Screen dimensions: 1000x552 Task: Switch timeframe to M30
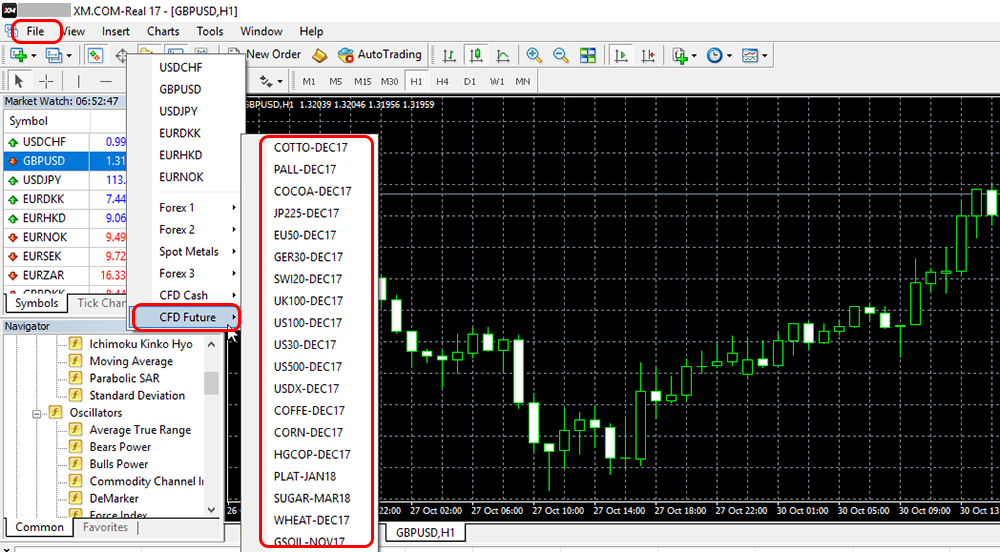coord(390,82)
